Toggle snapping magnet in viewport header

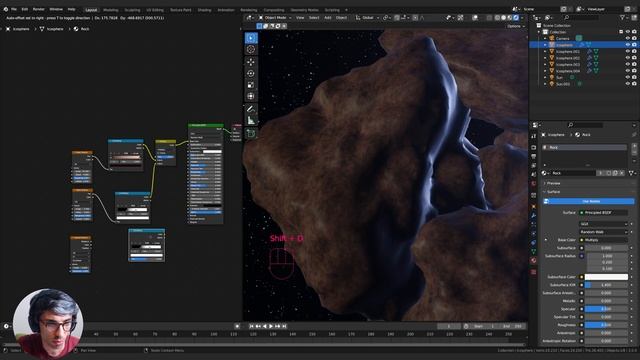click(x=397, y=18)
